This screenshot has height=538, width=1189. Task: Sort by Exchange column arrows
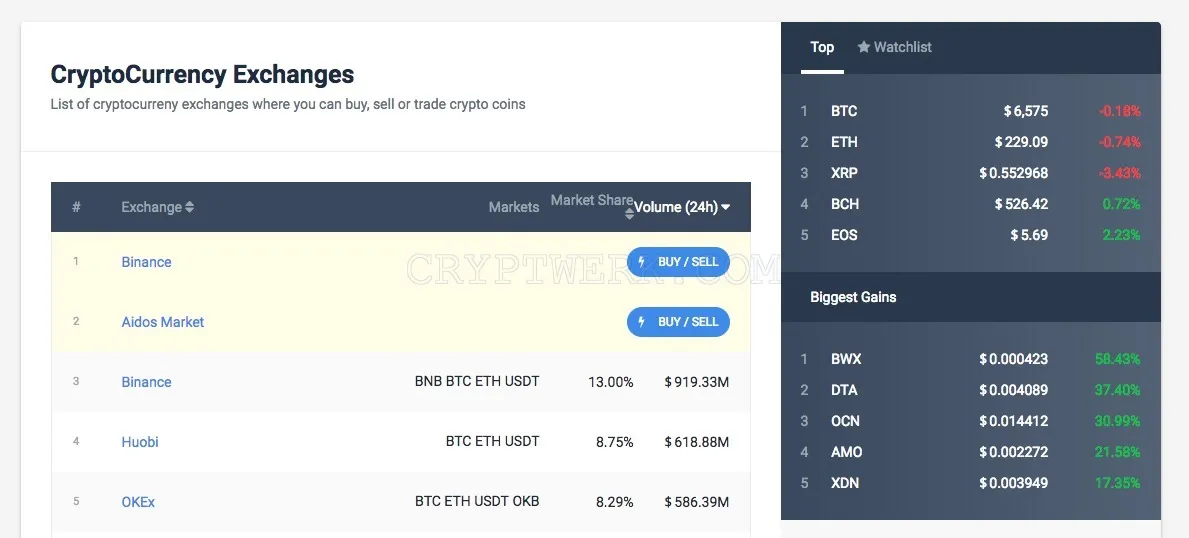click(190, 207)
